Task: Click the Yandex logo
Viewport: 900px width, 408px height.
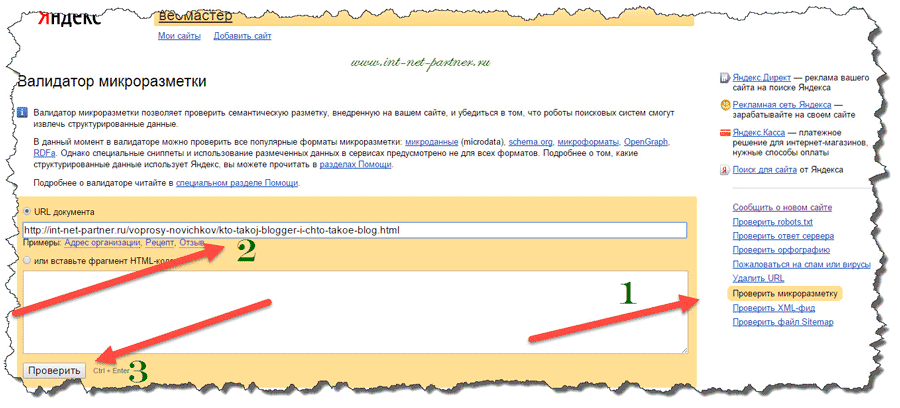Action: point(69,18)
